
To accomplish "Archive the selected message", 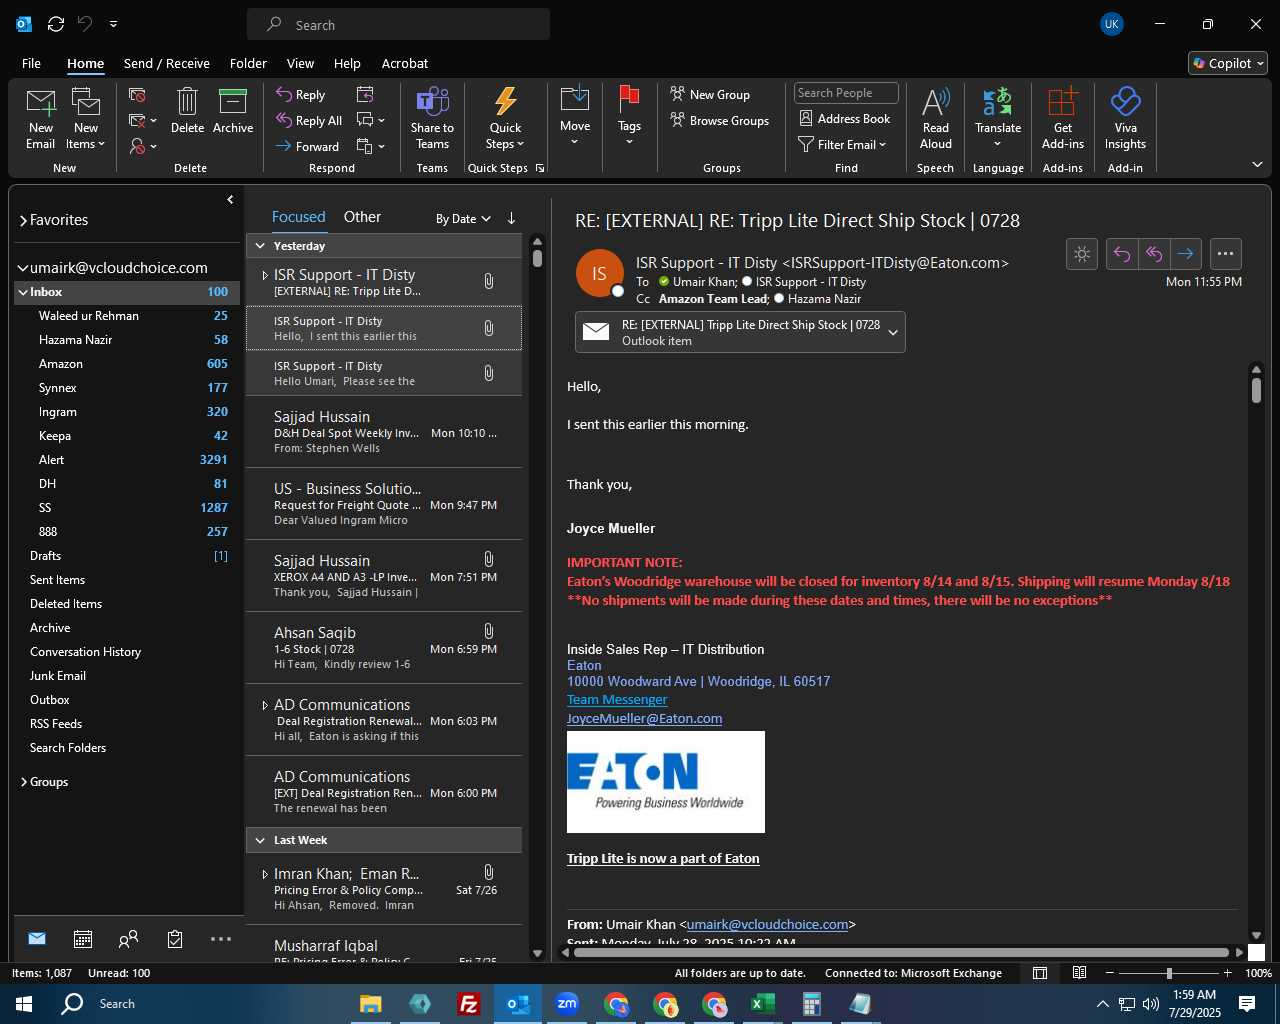I will coord(233,111).
